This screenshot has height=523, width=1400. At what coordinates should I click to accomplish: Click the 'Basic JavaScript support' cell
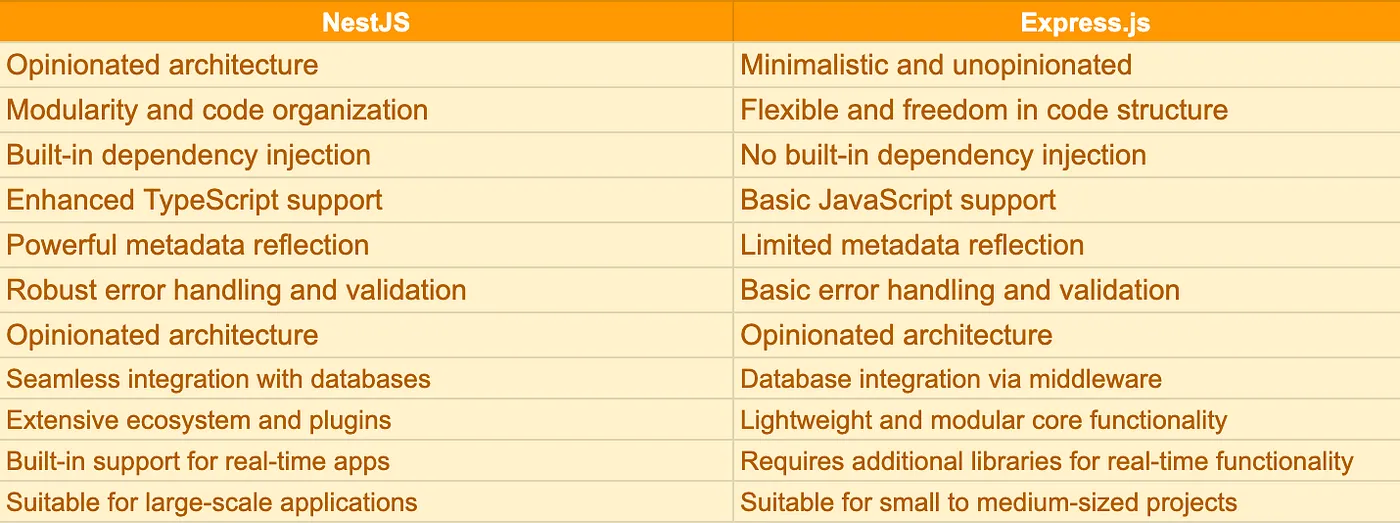[x=1067, y=200]
